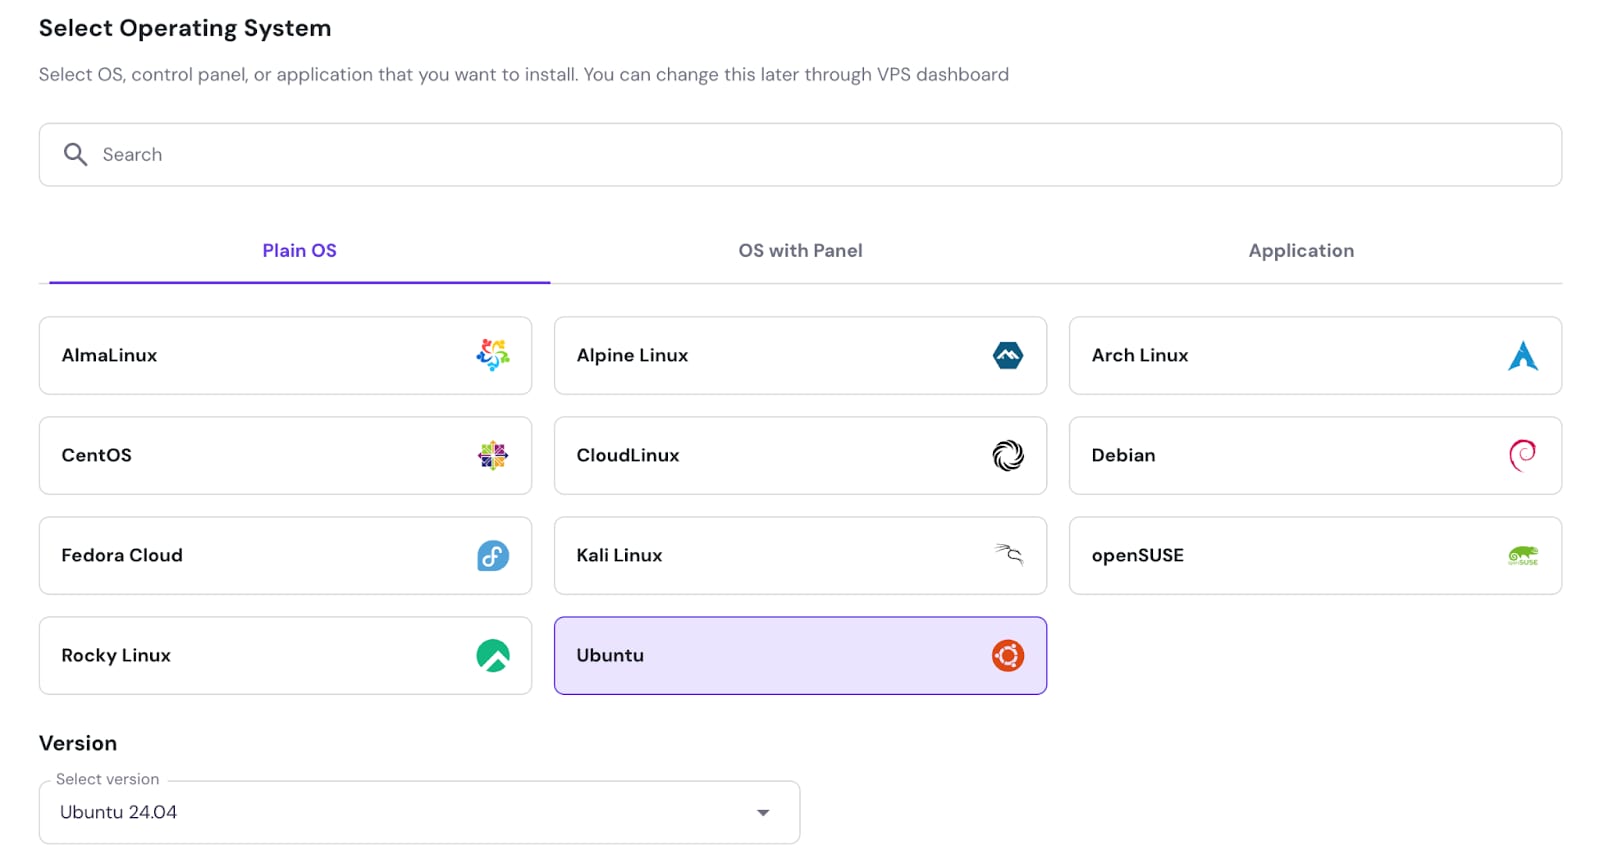Image resolution: width=1600 pixels, height=863 pixels.
Task: Click the Fedora Cloud logo icon
Action: click(x=492, y=555)
